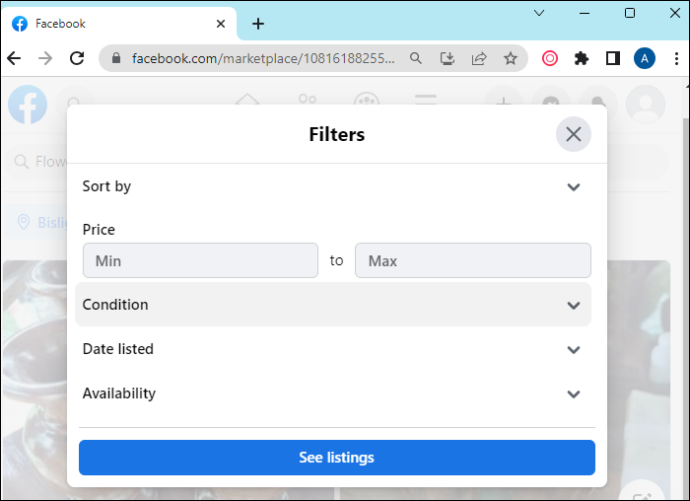This screenshot has height=501, width=690.
Task: Open the Date listed options
Action: (333, 349)
